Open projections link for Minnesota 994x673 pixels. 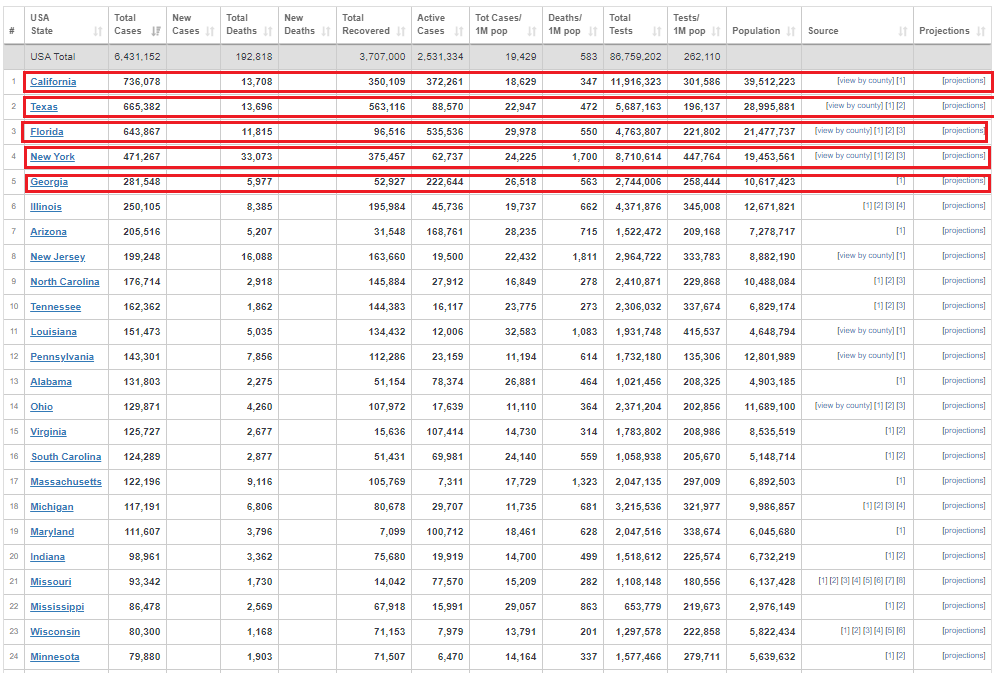click(963, 656)
